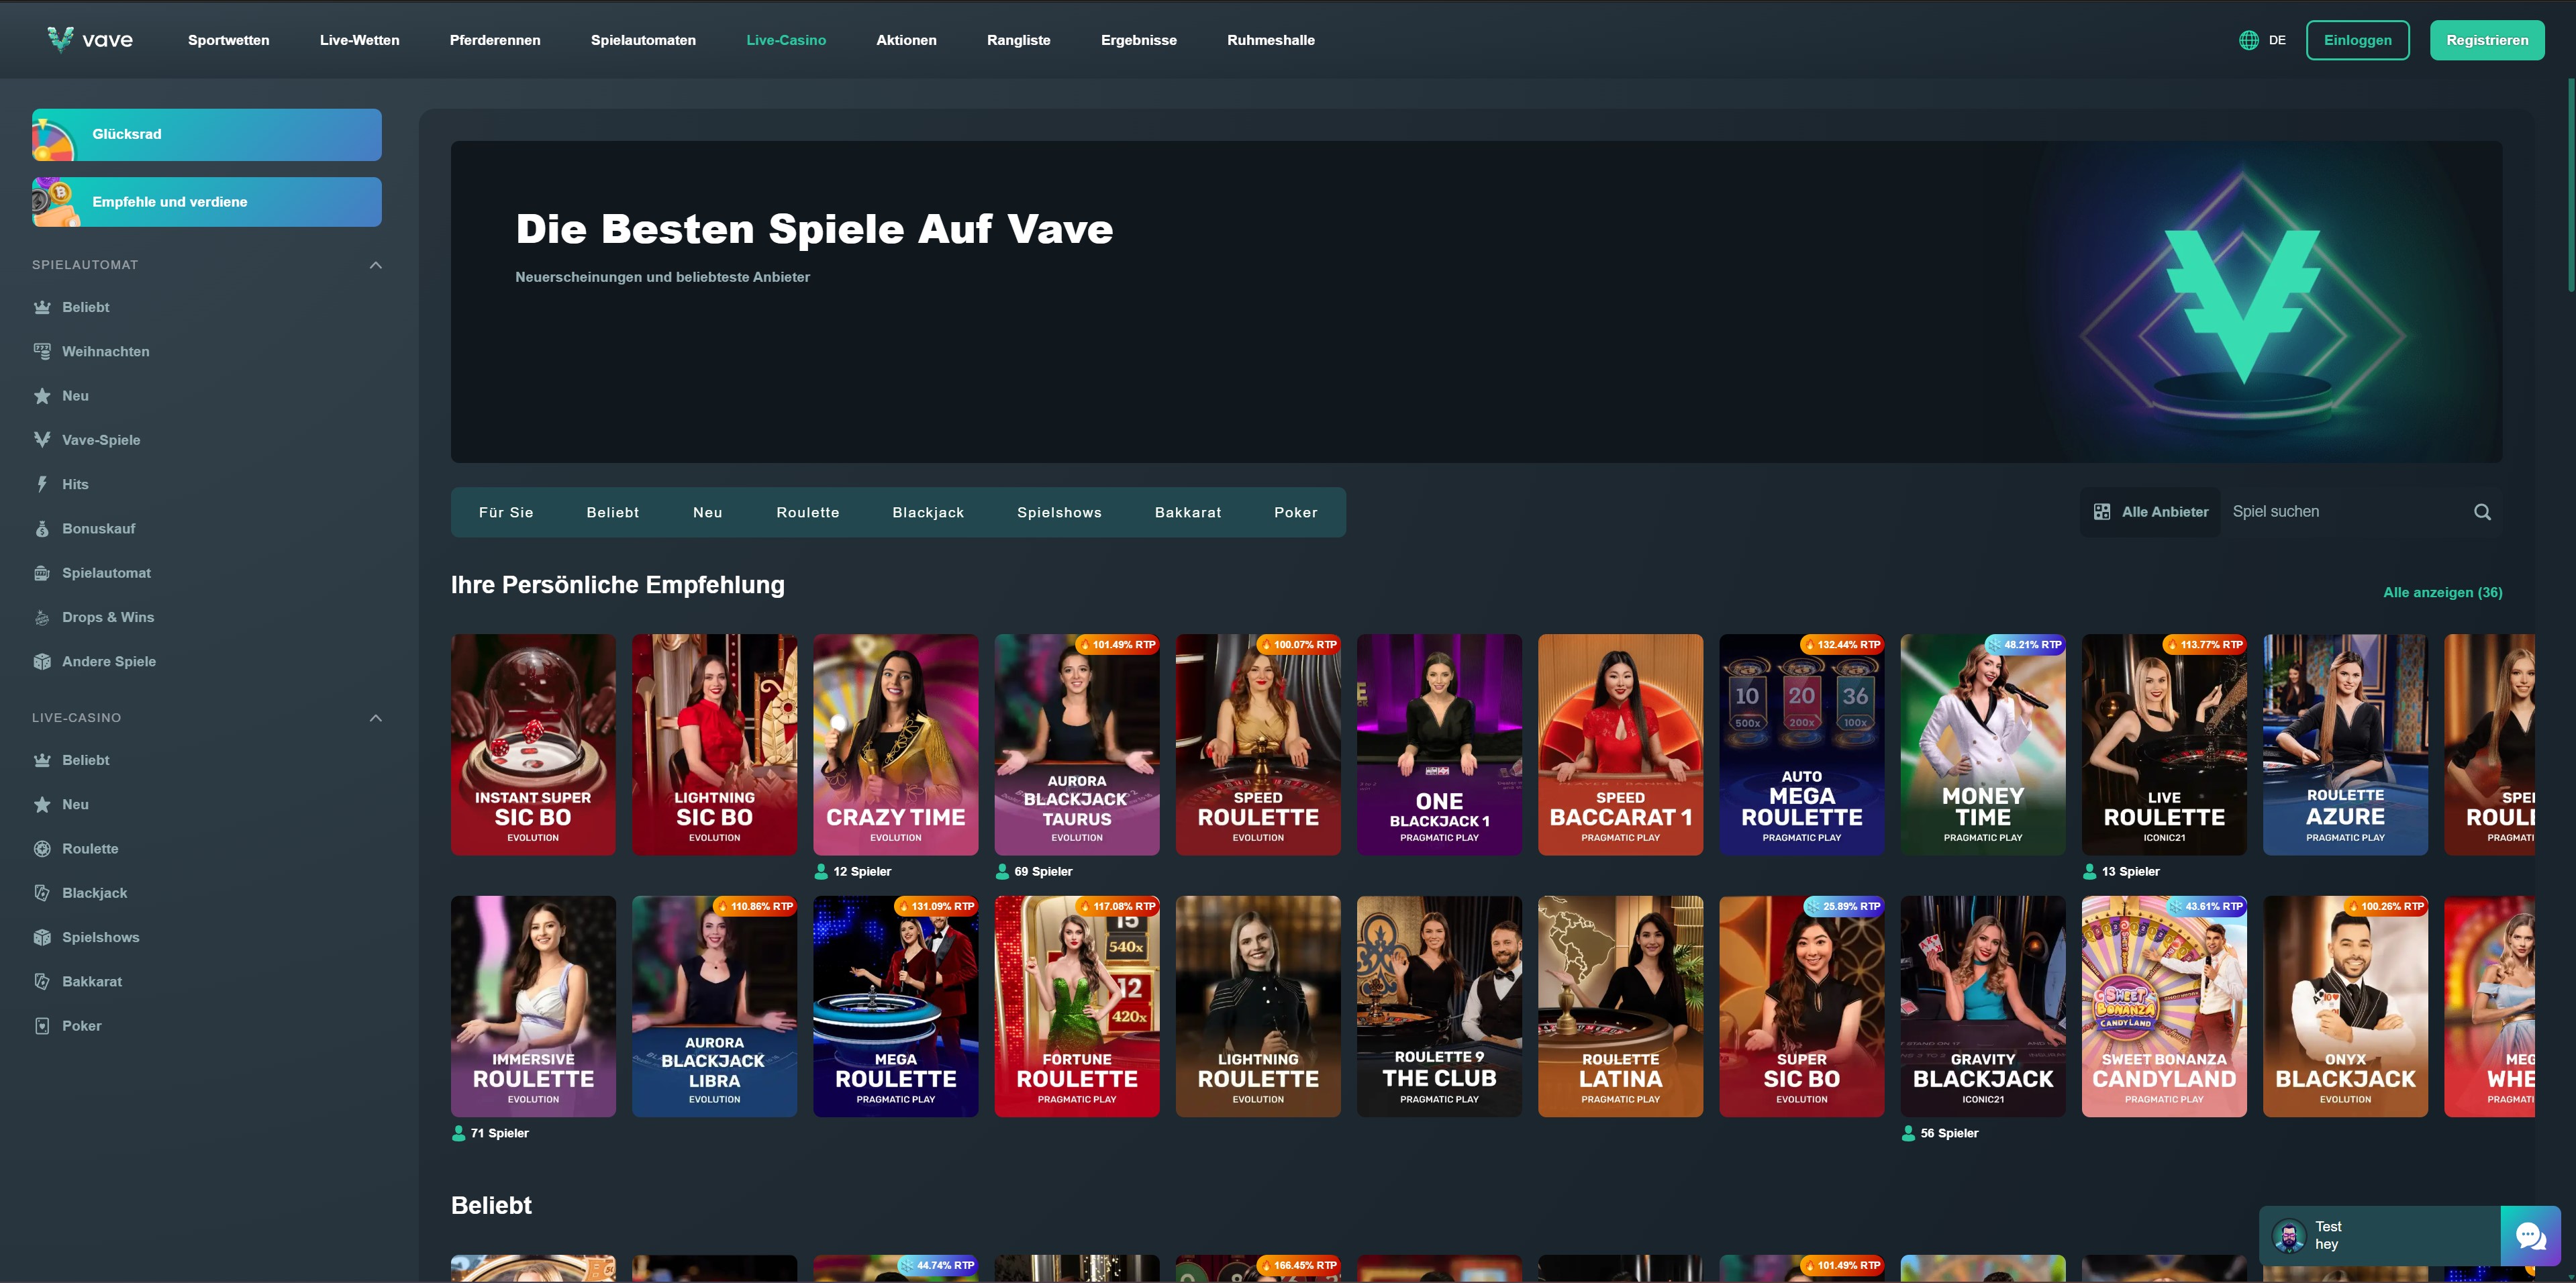Viewport: 2576px width, 1283px height.
Task: Select the Roulette icon under Live-Casino
Action: point(42,848)
